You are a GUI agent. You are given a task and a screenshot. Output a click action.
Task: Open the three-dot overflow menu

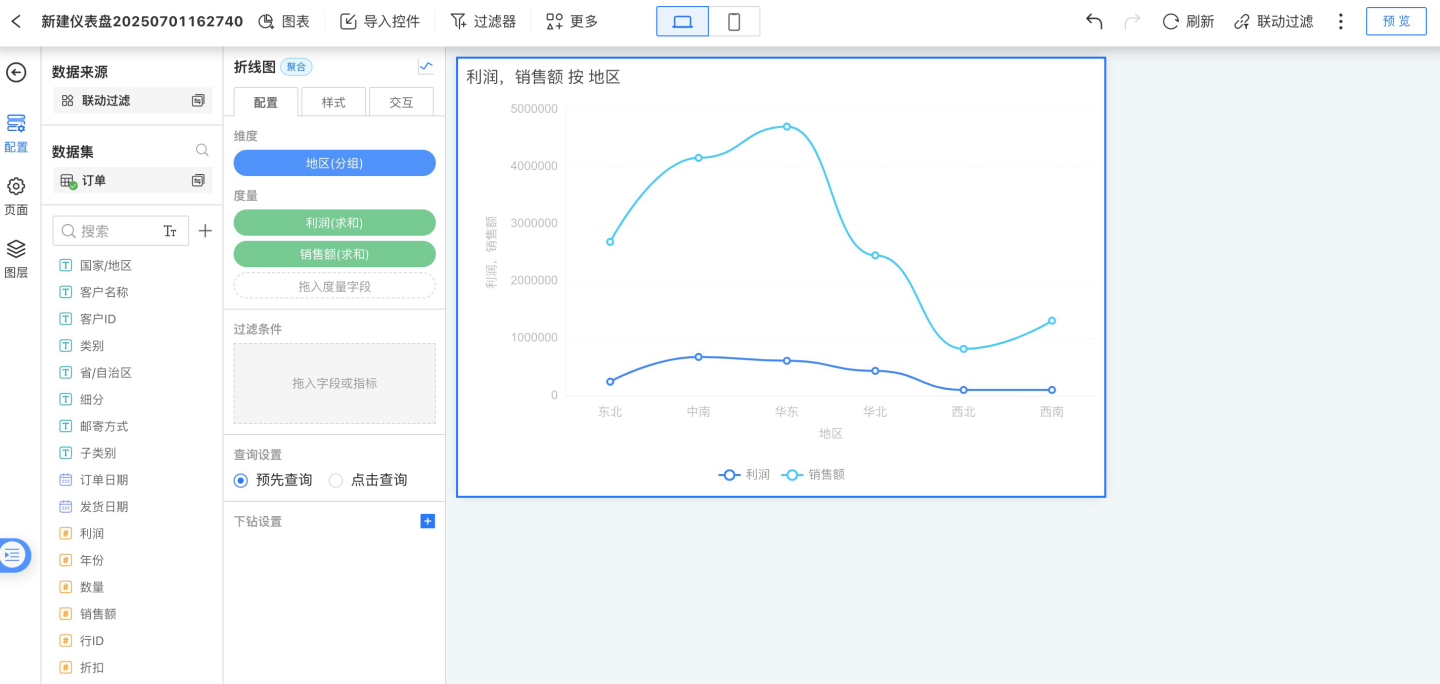pos(1341,21)
